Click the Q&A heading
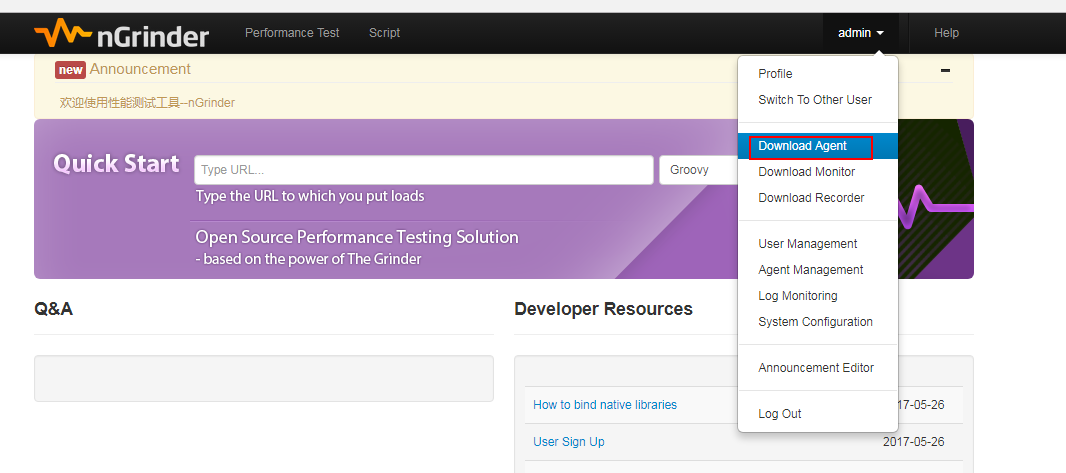Image resolution: width=1066 pixels, height=473 pixels. click(x=54, y=309)
